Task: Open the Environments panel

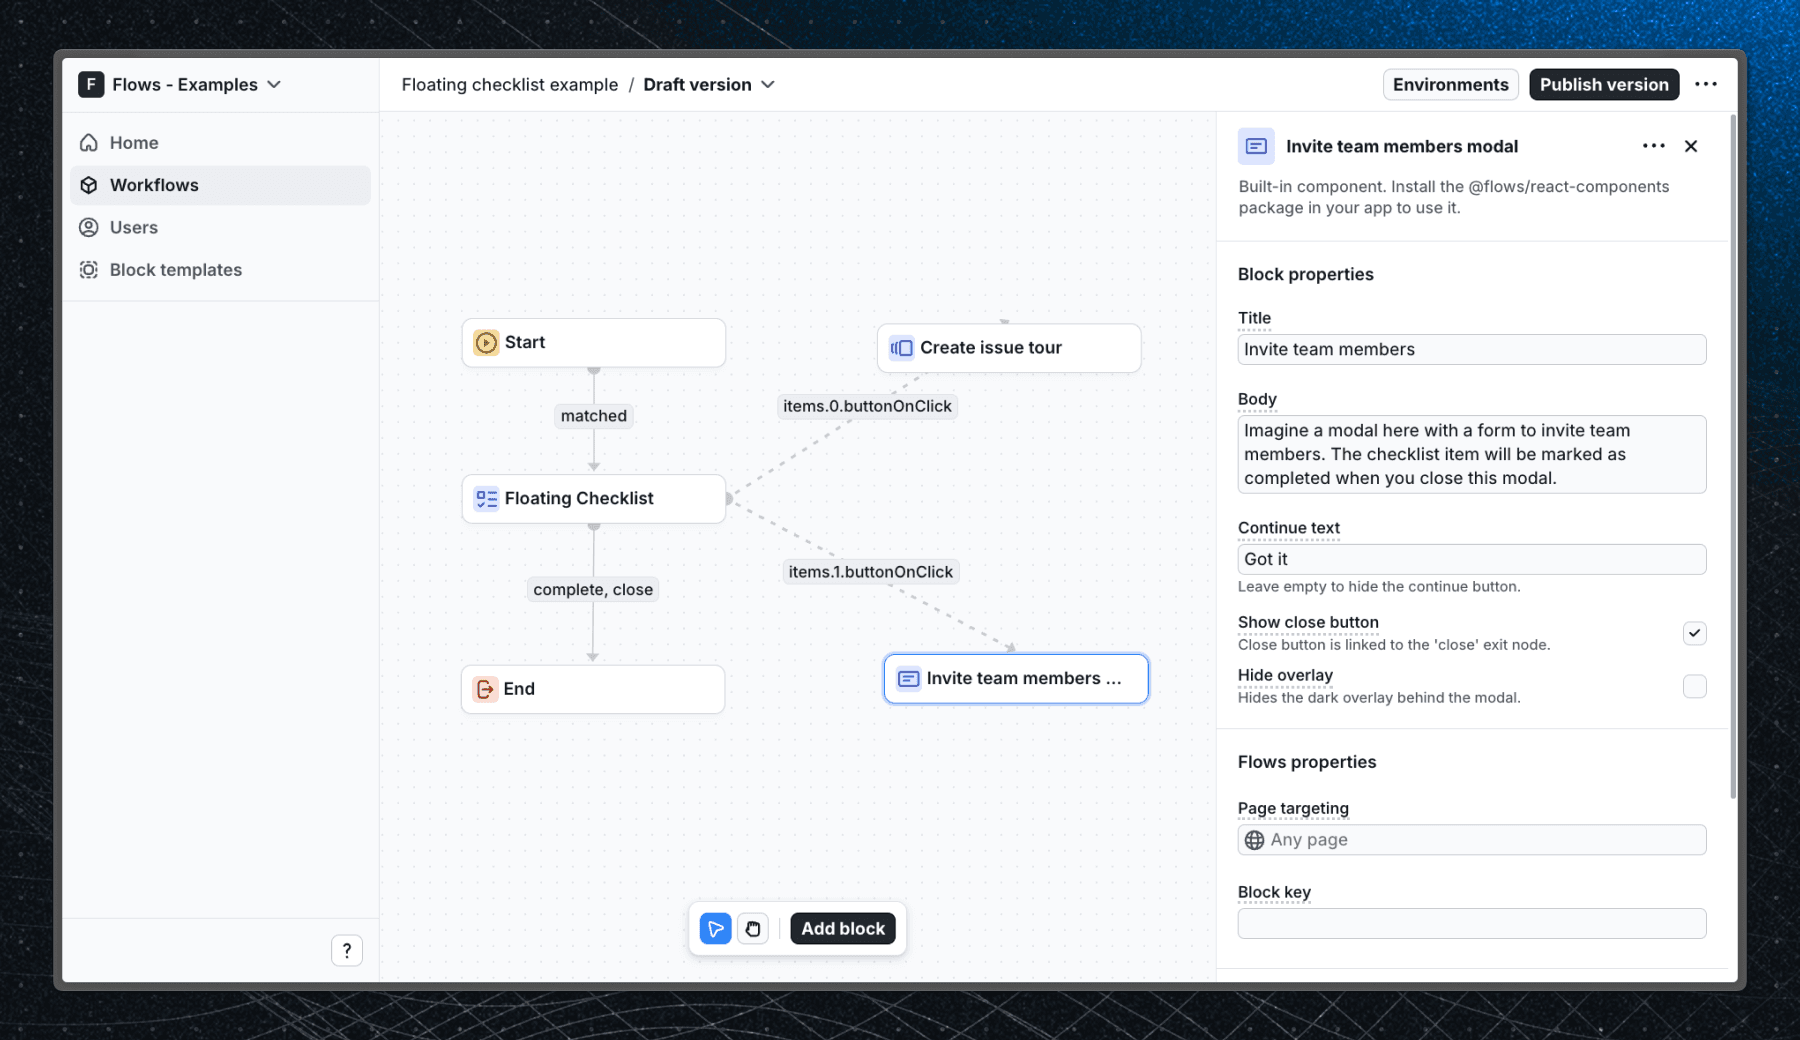Action: 1450,84
